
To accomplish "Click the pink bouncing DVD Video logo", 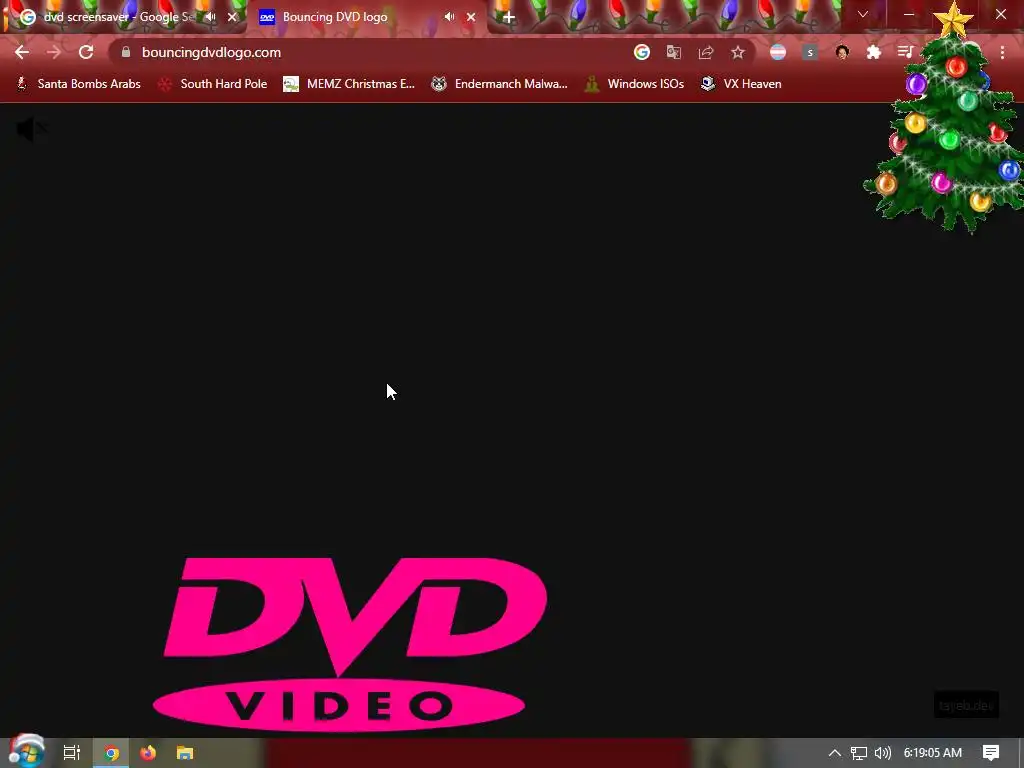I will pos(349,645).
